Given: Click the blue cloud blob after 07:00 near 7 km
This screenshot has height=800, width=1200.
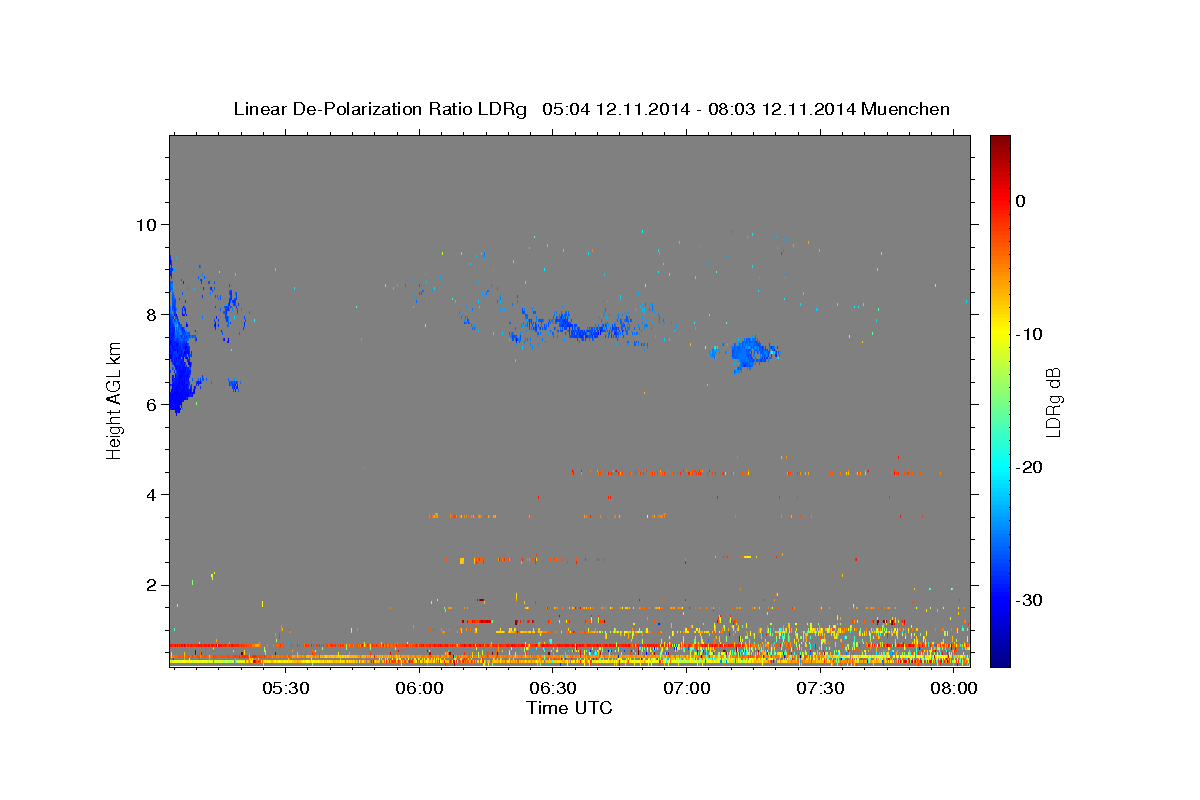Looking at the screenshot, I should click(x=748, y=352).
